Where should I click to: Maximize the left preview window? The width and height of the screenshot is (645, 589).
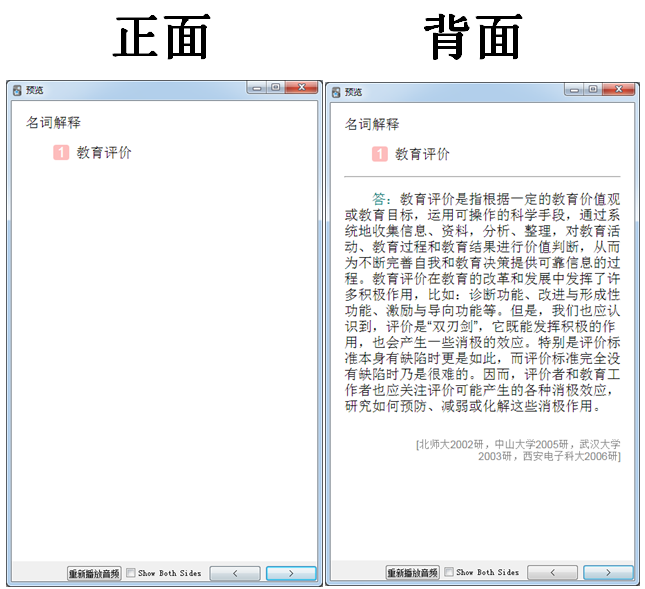pos(276,87)
